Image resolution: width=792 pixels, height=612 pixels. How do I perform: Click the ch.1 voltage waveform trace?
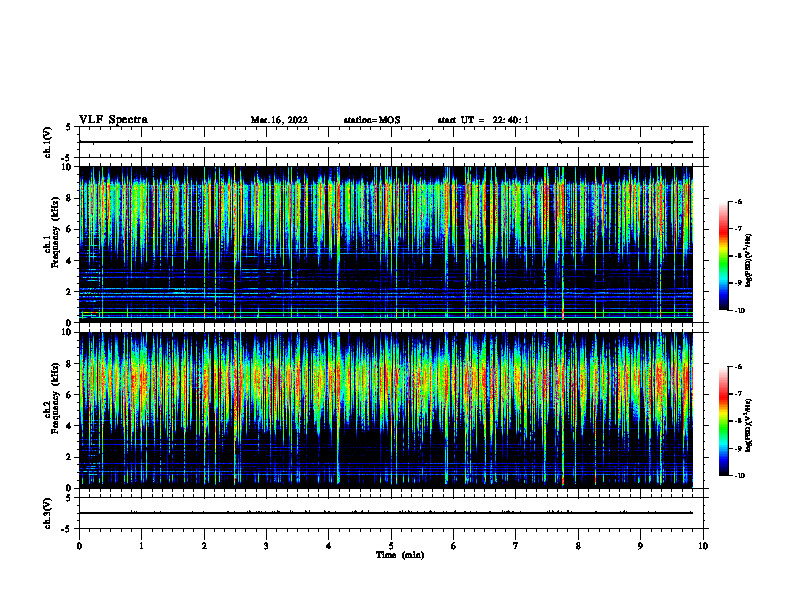[386, 142]
